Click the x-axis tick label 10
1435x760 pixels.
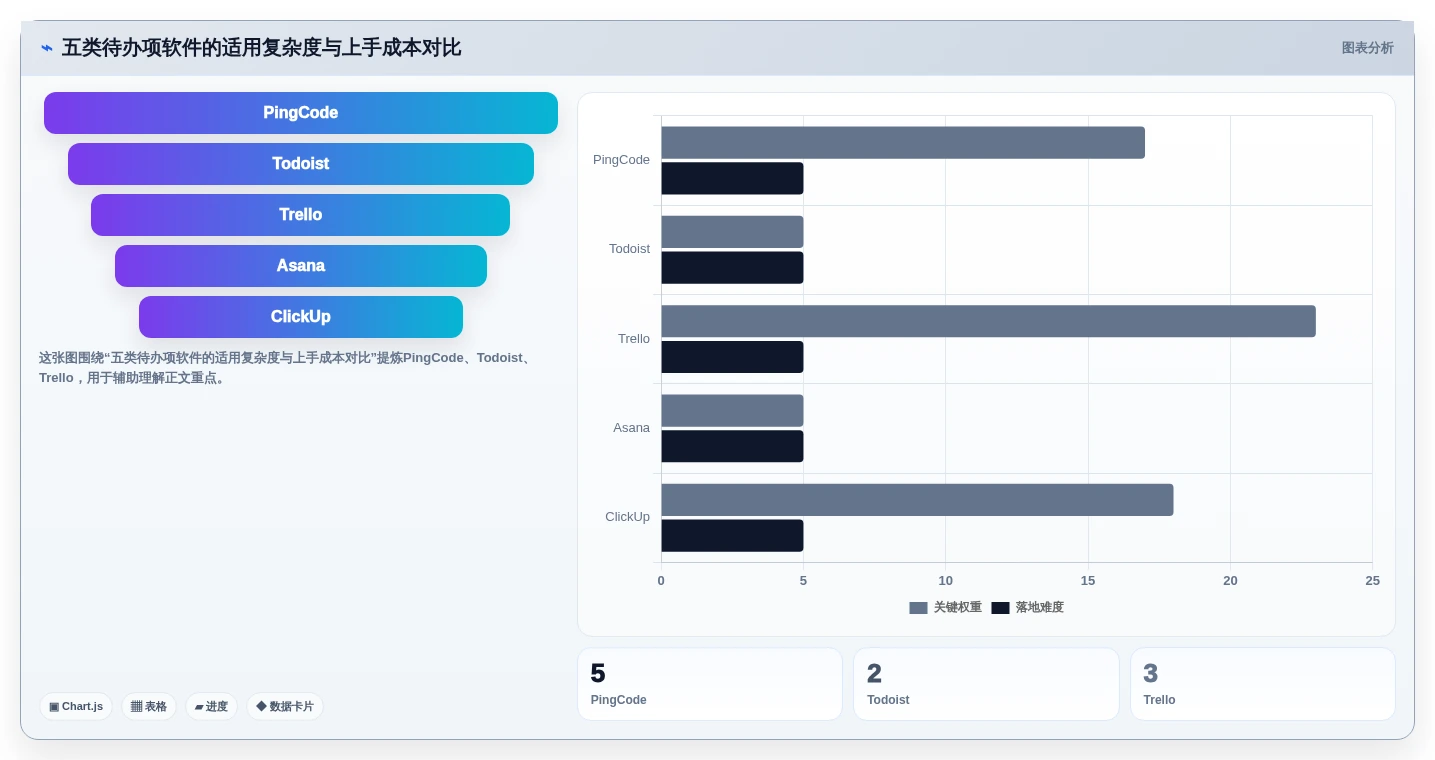945,581
